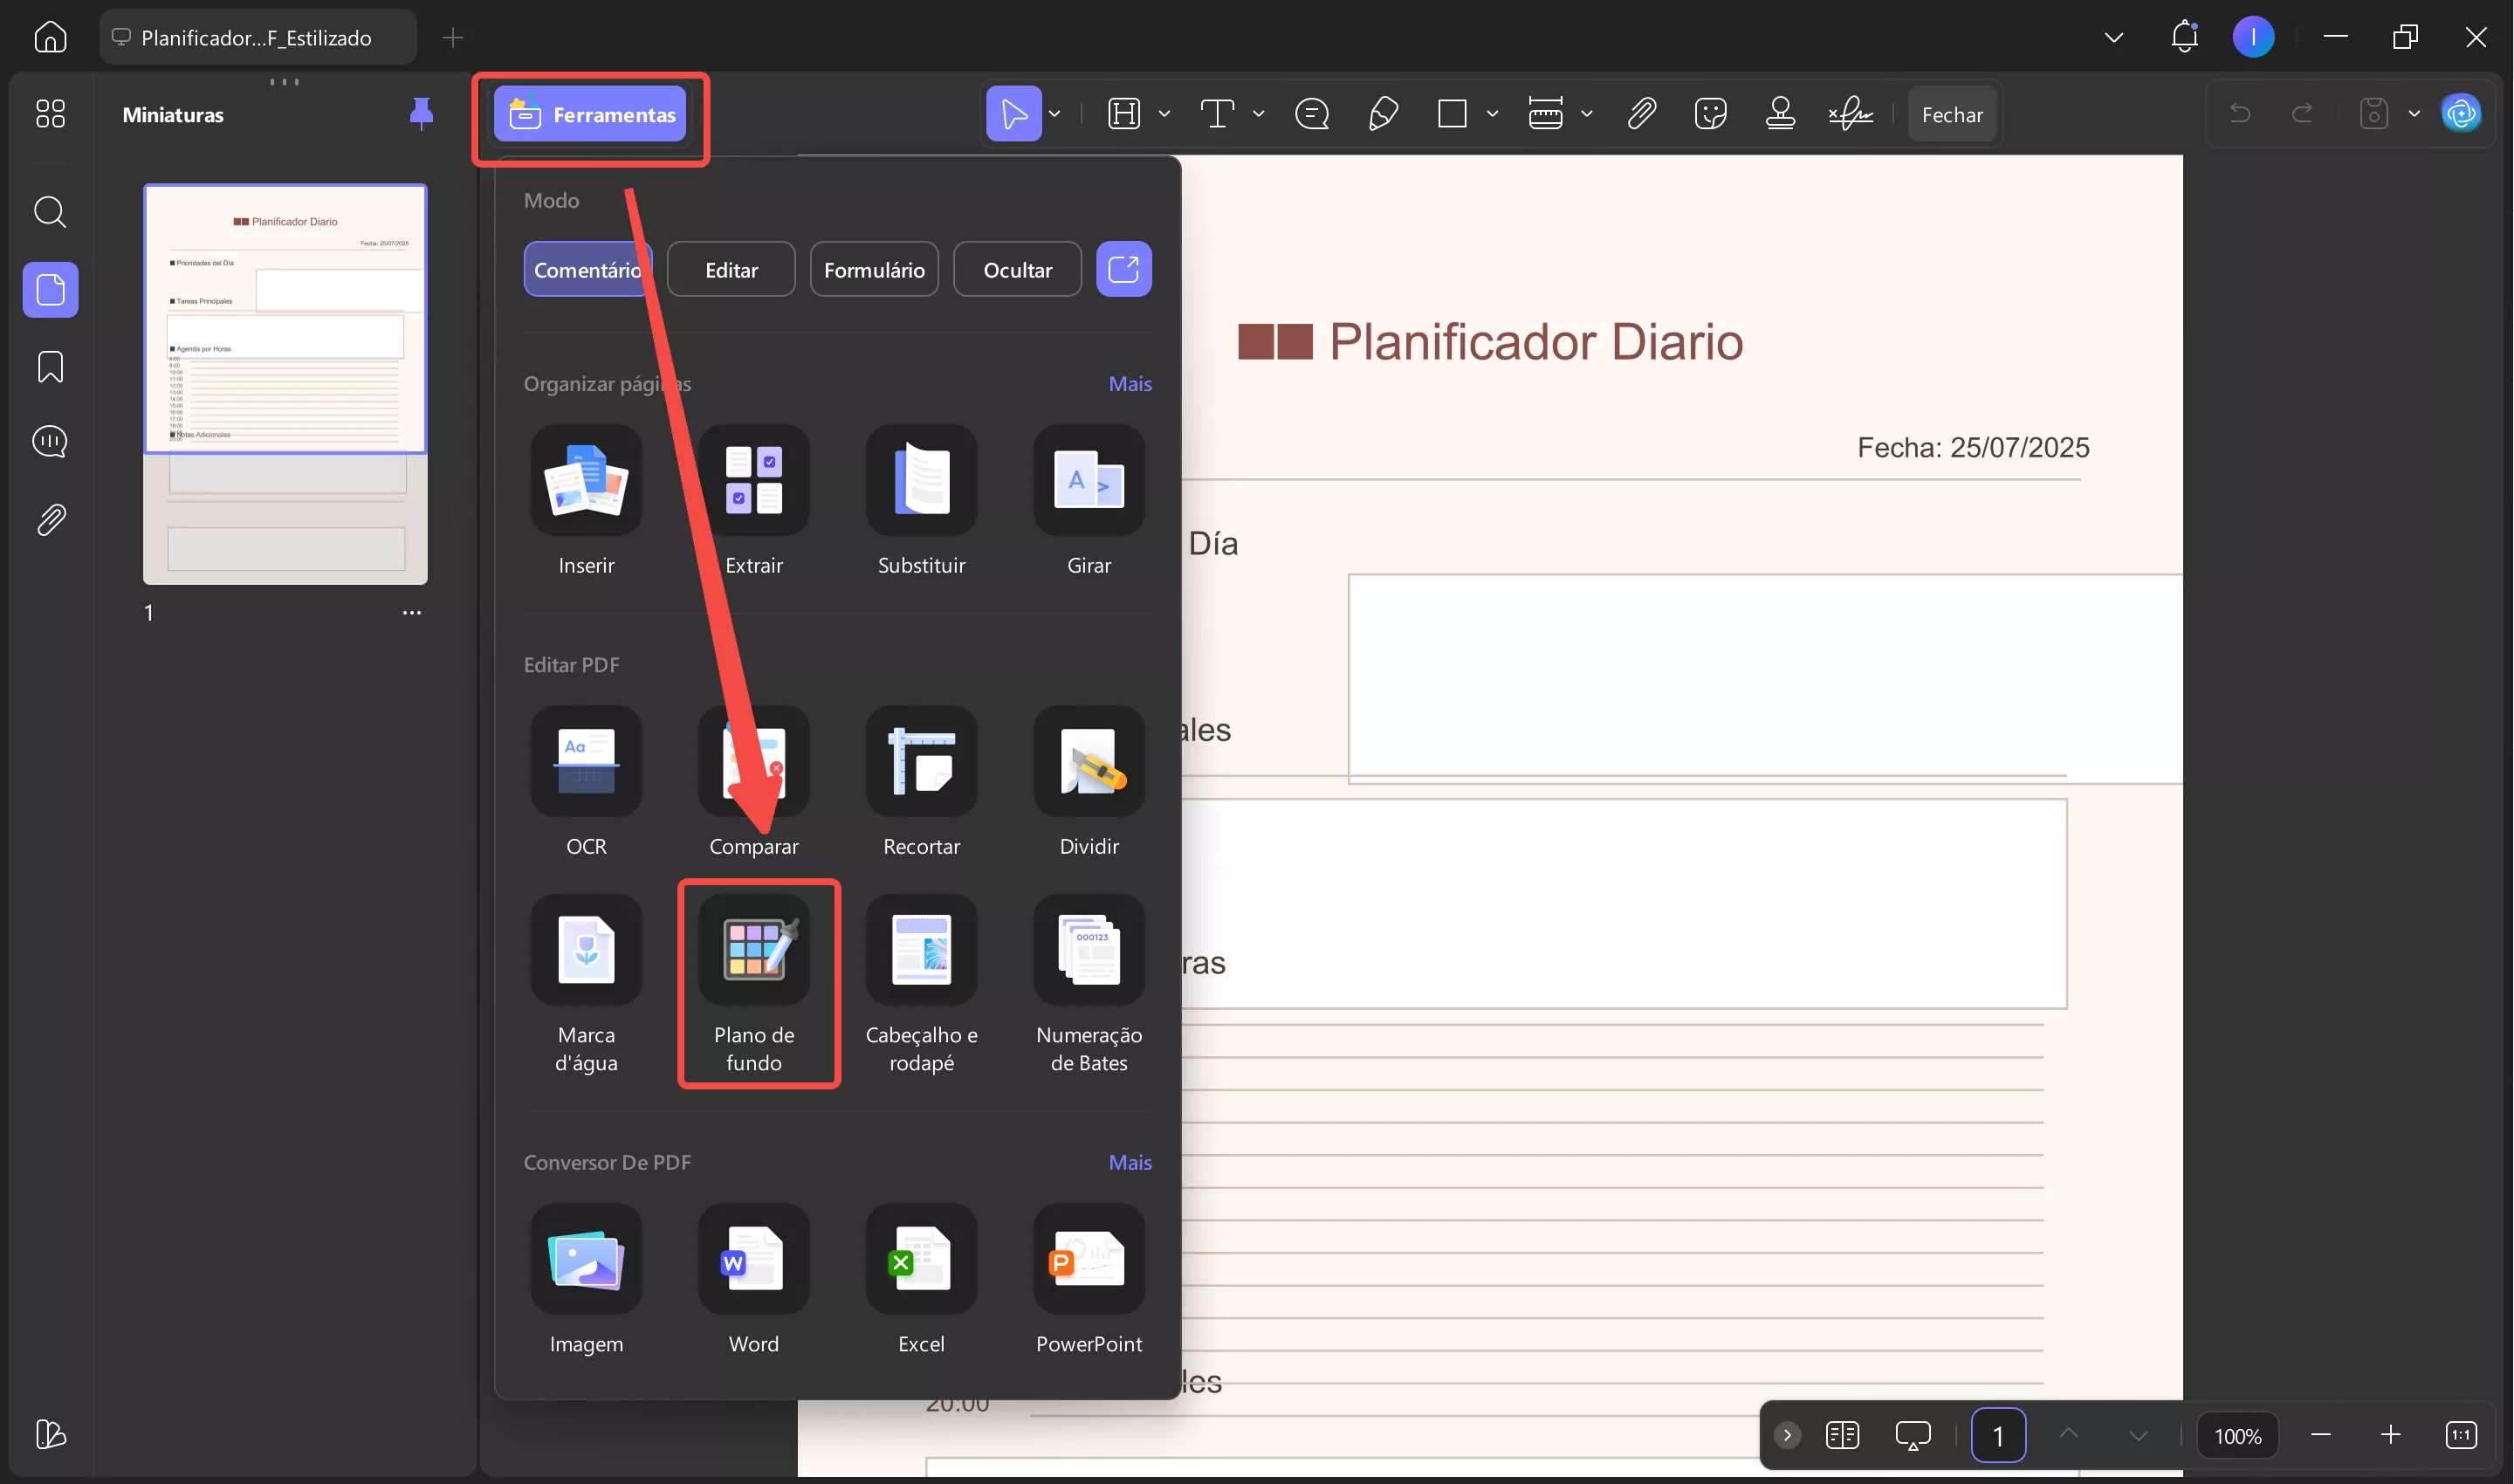The image size is (2514, 1484).
Task: Expand the rectangle shape dropdown arrow
Action: click(x=1491, y=114)
